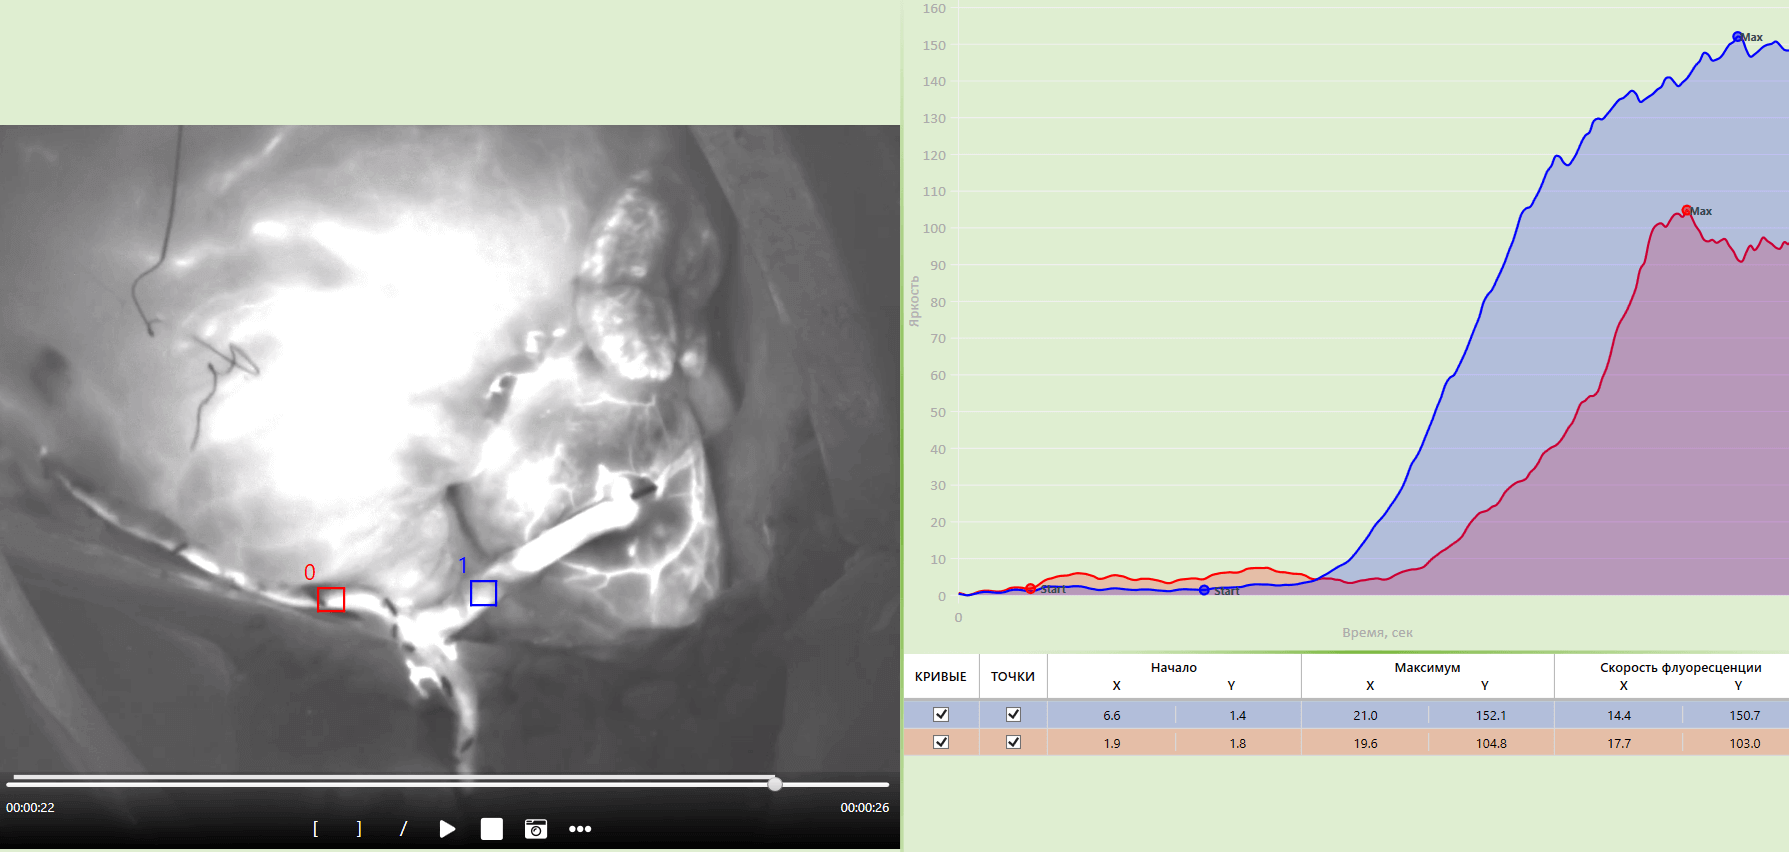Select the 17.7 fluorescence speed cell
Image resolution: width=1789 pixels, height=852 pixels.
1619,743
